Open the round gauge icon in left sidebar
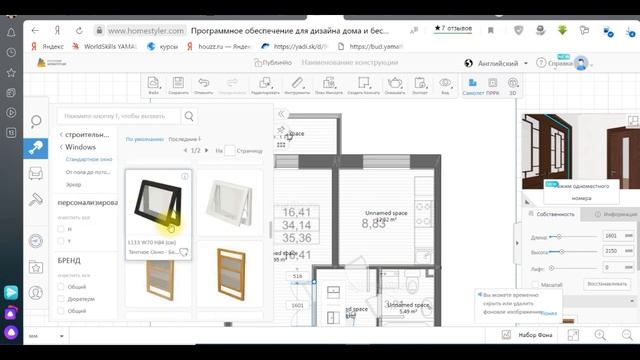Viewport: 640px width, 360px height. (36, 241)
